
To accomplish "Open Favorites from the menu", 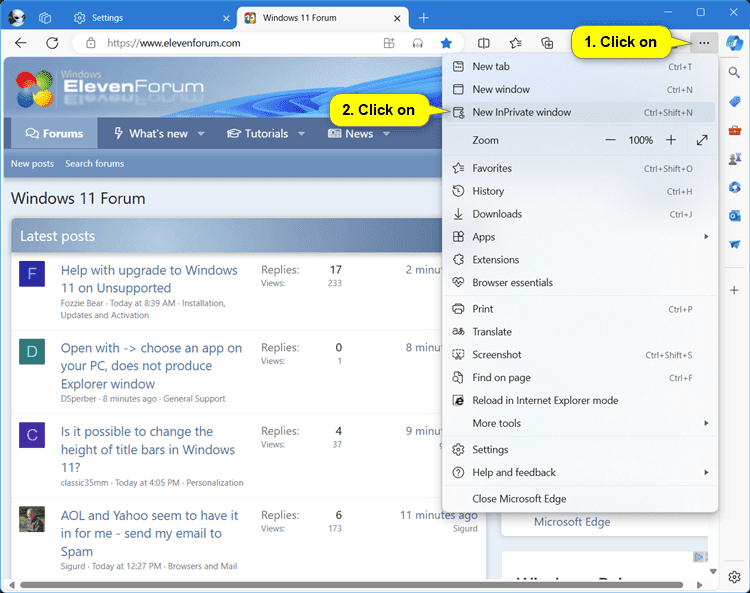I will (x=580, y=168).
